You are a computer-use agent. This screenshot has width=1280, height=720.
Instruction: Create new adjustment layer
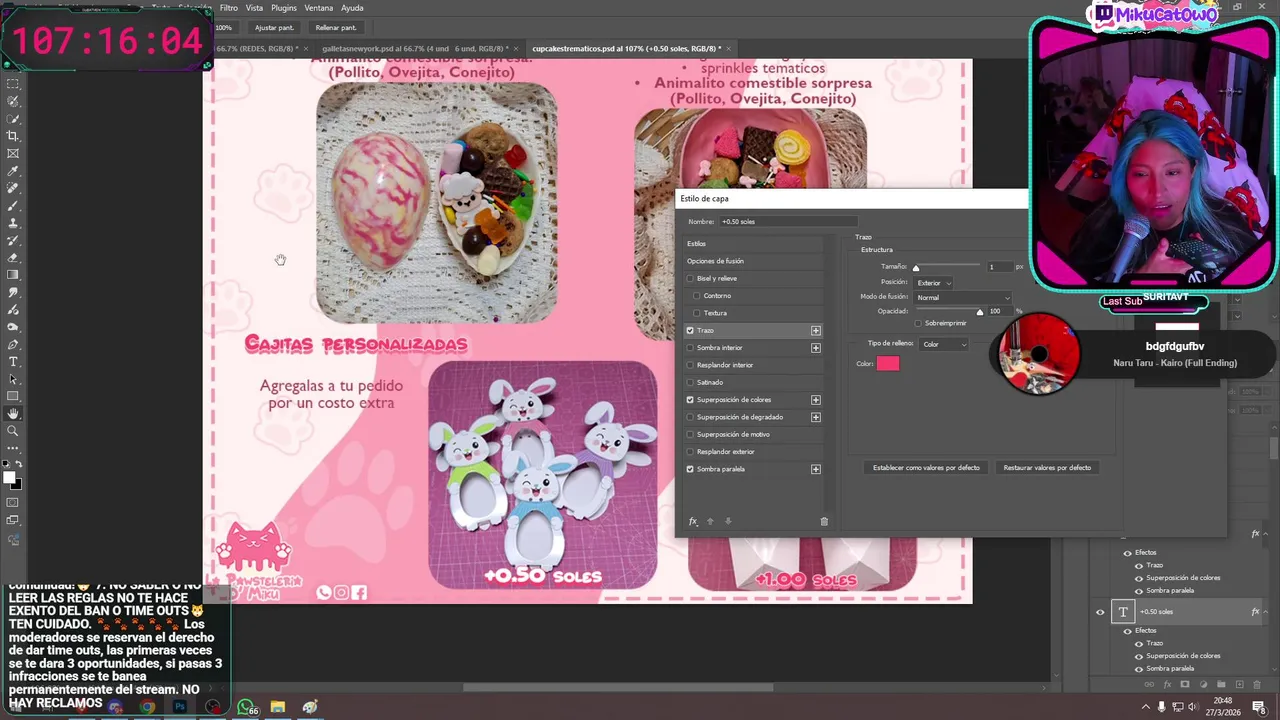[1202, 685]
